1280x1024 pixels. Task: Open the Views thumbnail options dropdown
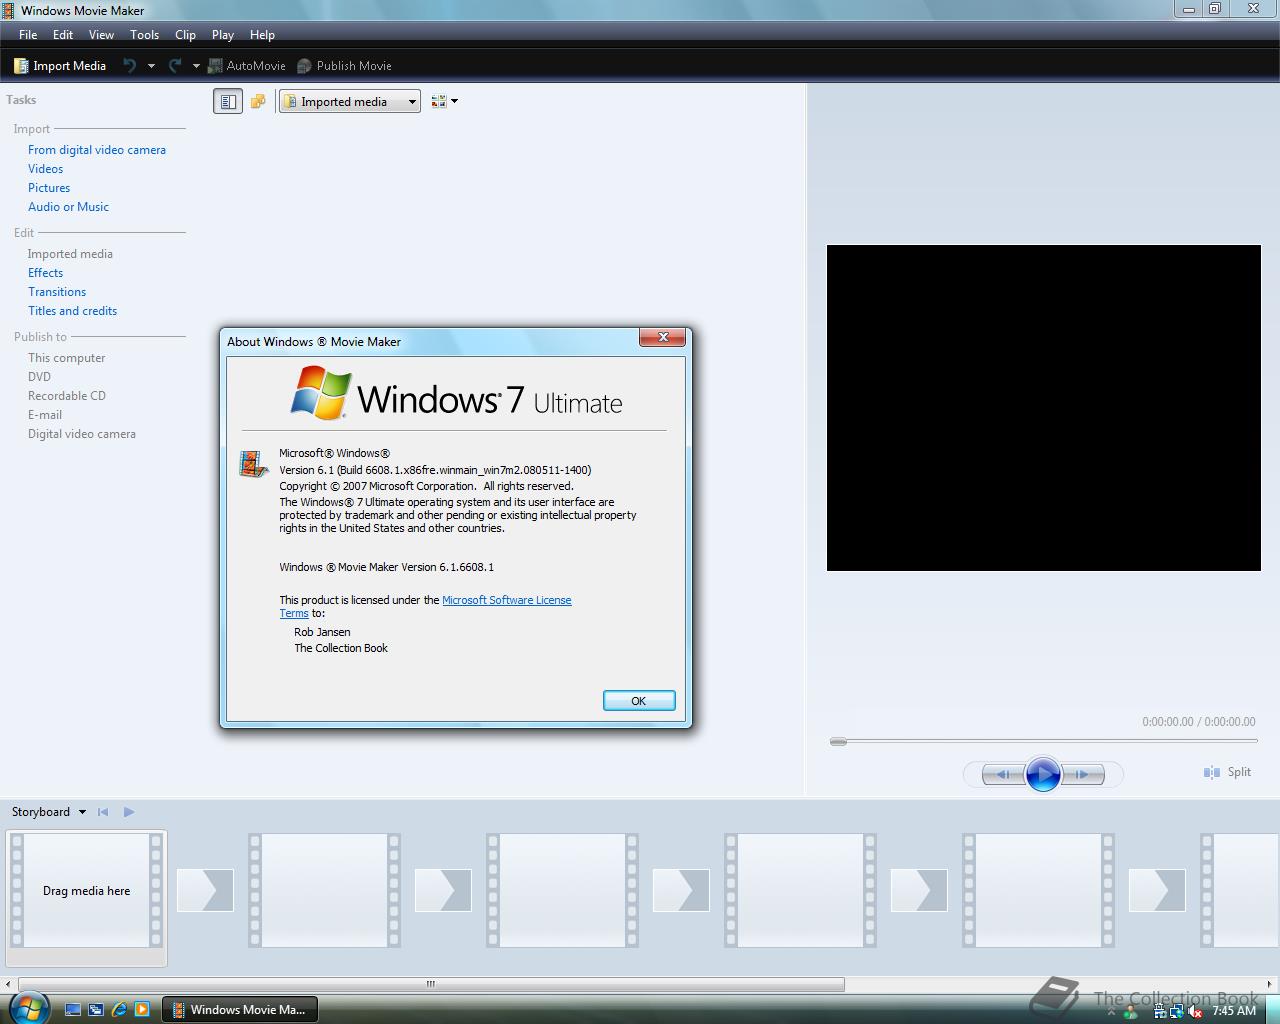(444, 101)
